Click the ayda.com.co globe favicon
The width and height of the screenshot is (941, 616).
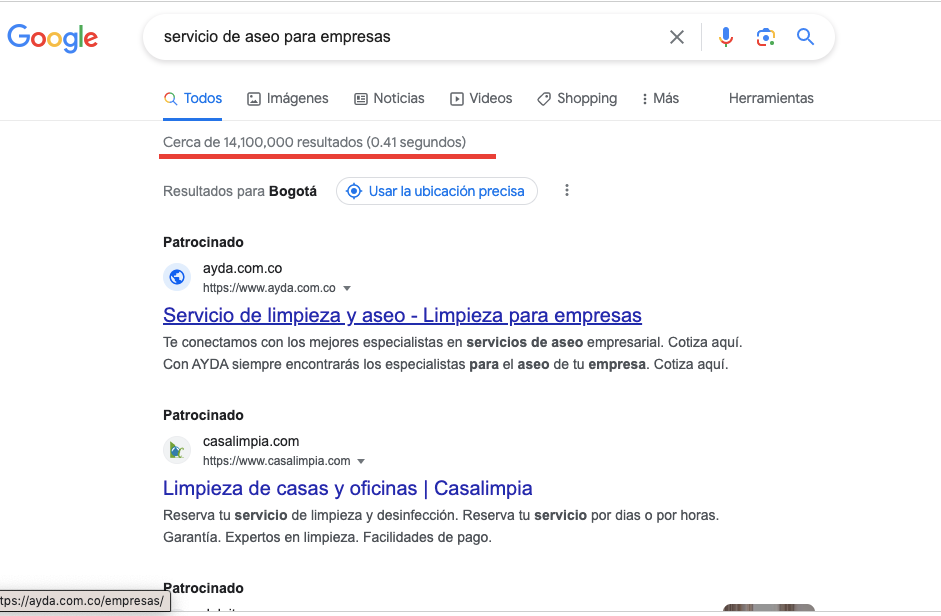click(x=177, y=277)
